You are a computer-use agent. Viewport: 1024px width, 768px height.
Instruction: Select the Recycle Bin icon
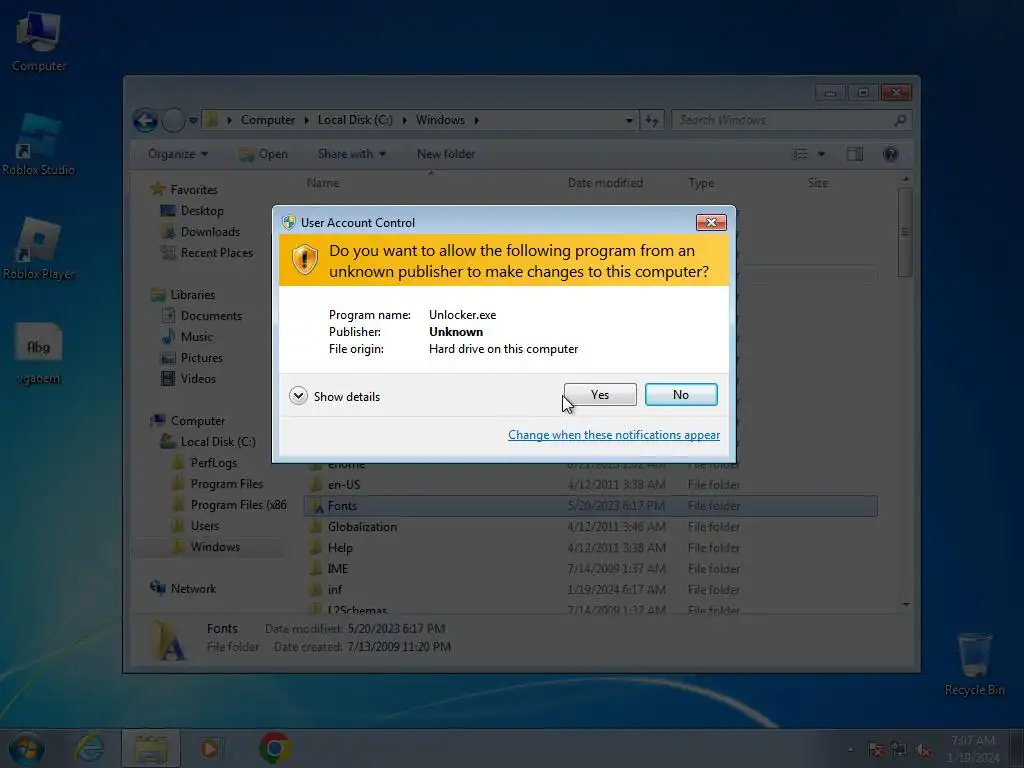pyautogui.click(x=974, y=664)
